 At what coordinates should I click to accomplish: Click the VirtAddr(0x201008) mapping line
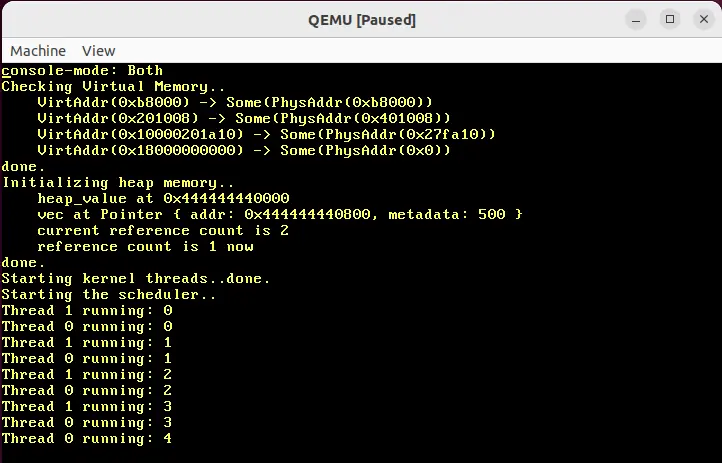243,119
